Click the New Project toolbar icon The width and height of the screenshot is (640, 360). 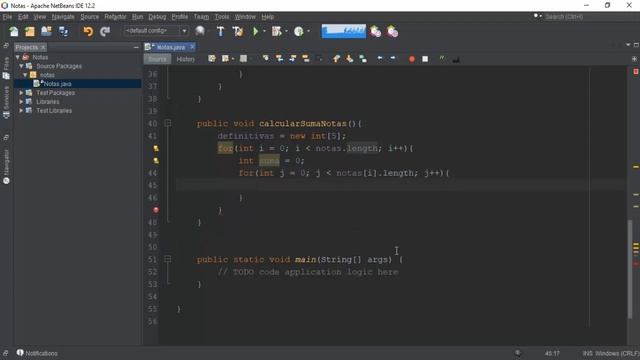(30, 31)
